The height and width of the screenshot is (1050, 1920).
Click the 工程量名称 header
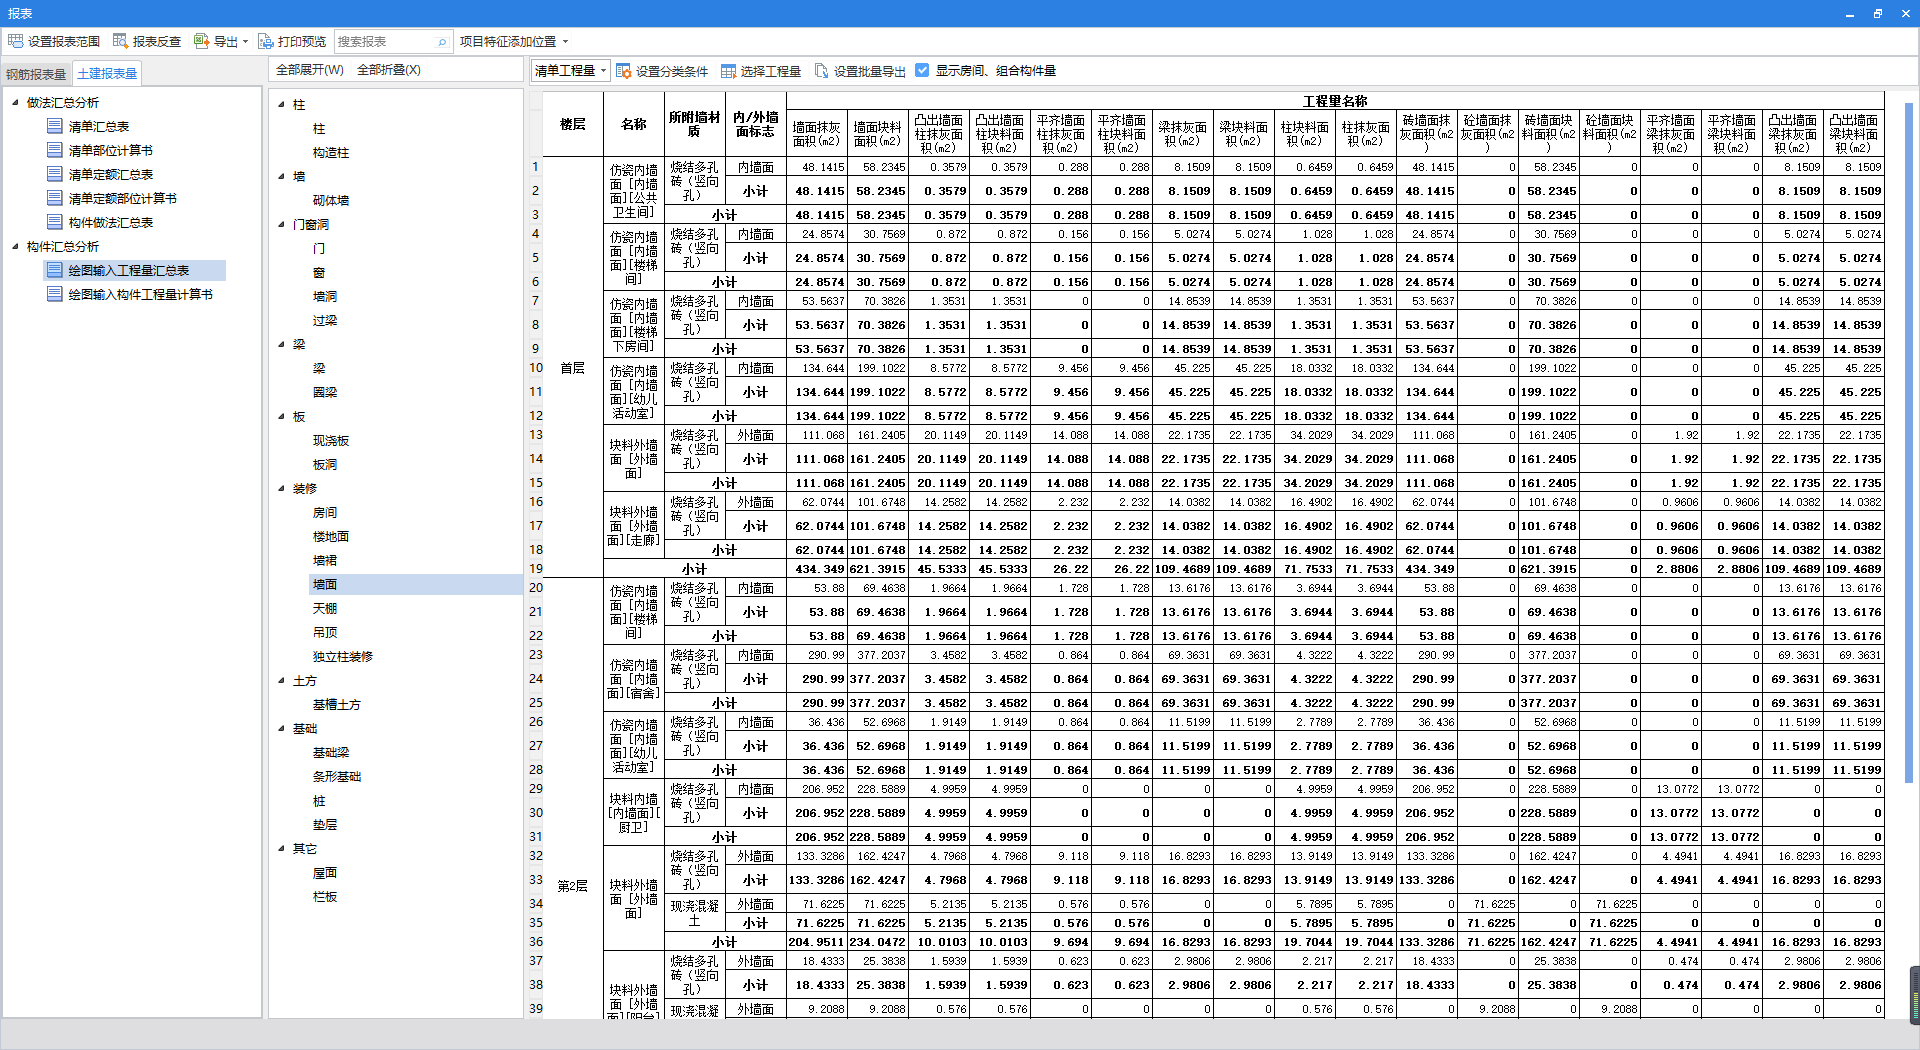[1335, 101]
